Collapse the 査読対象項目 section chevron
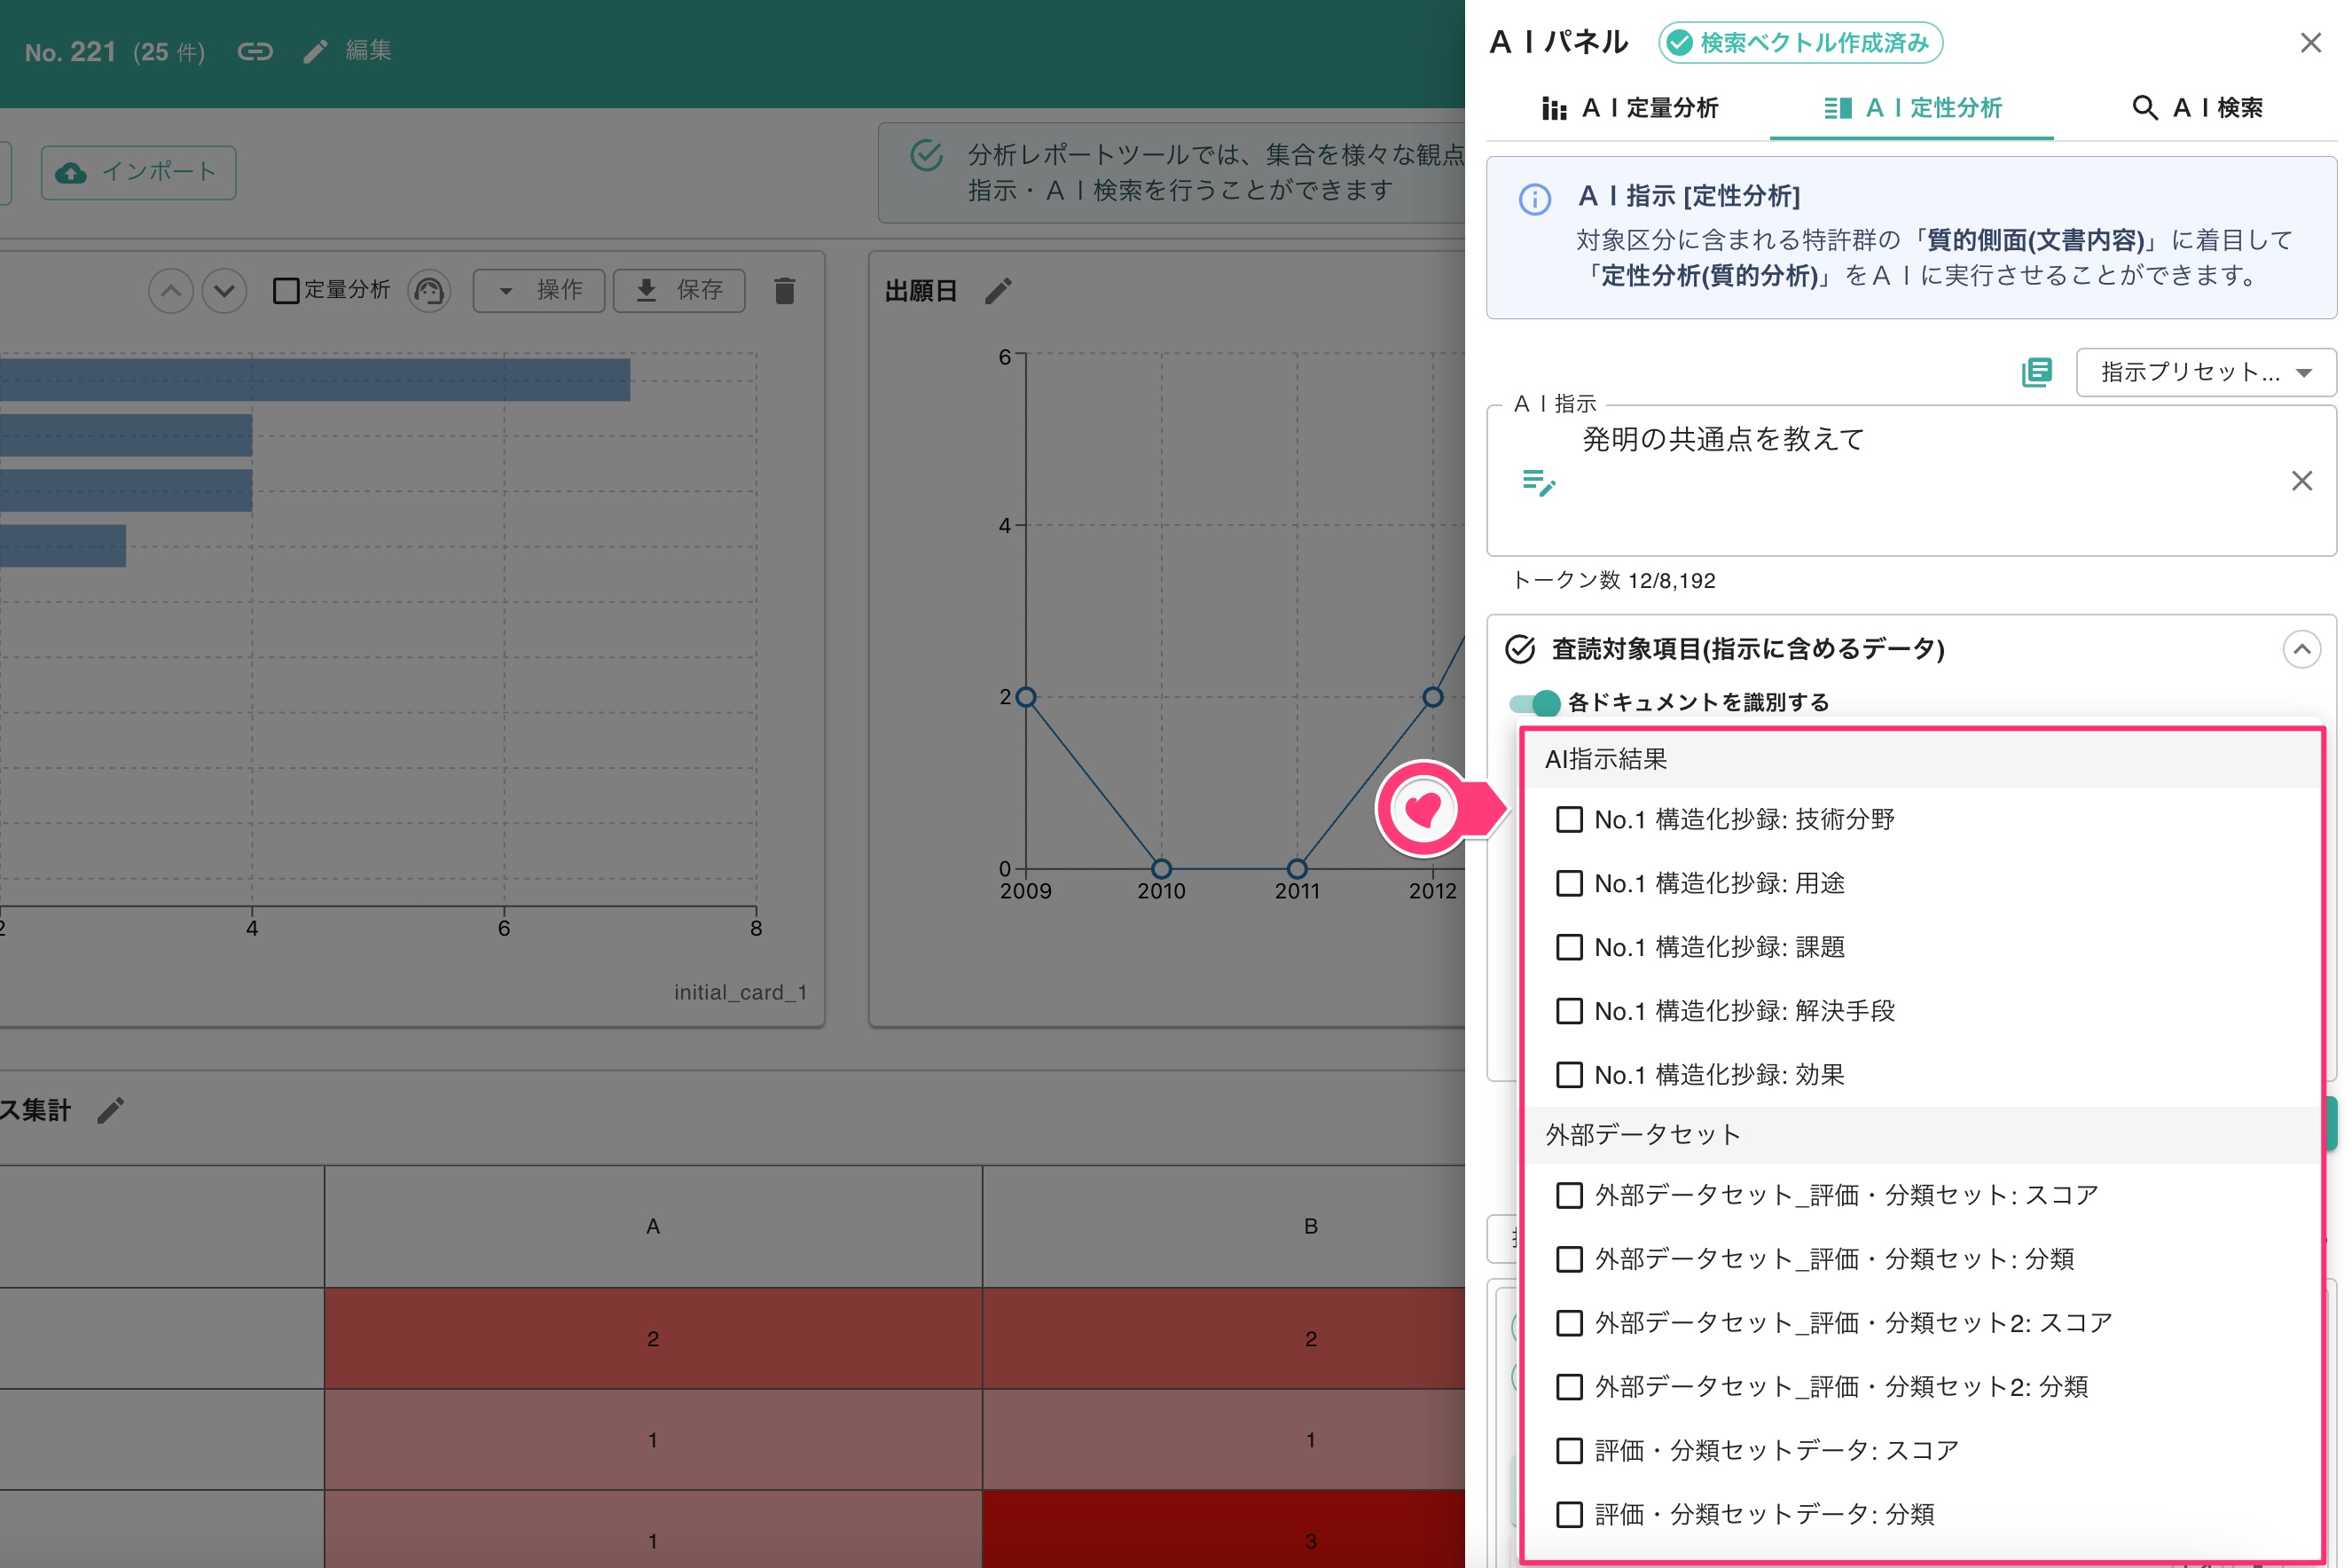The image size is (2352, 1568). pos(2302,650)
